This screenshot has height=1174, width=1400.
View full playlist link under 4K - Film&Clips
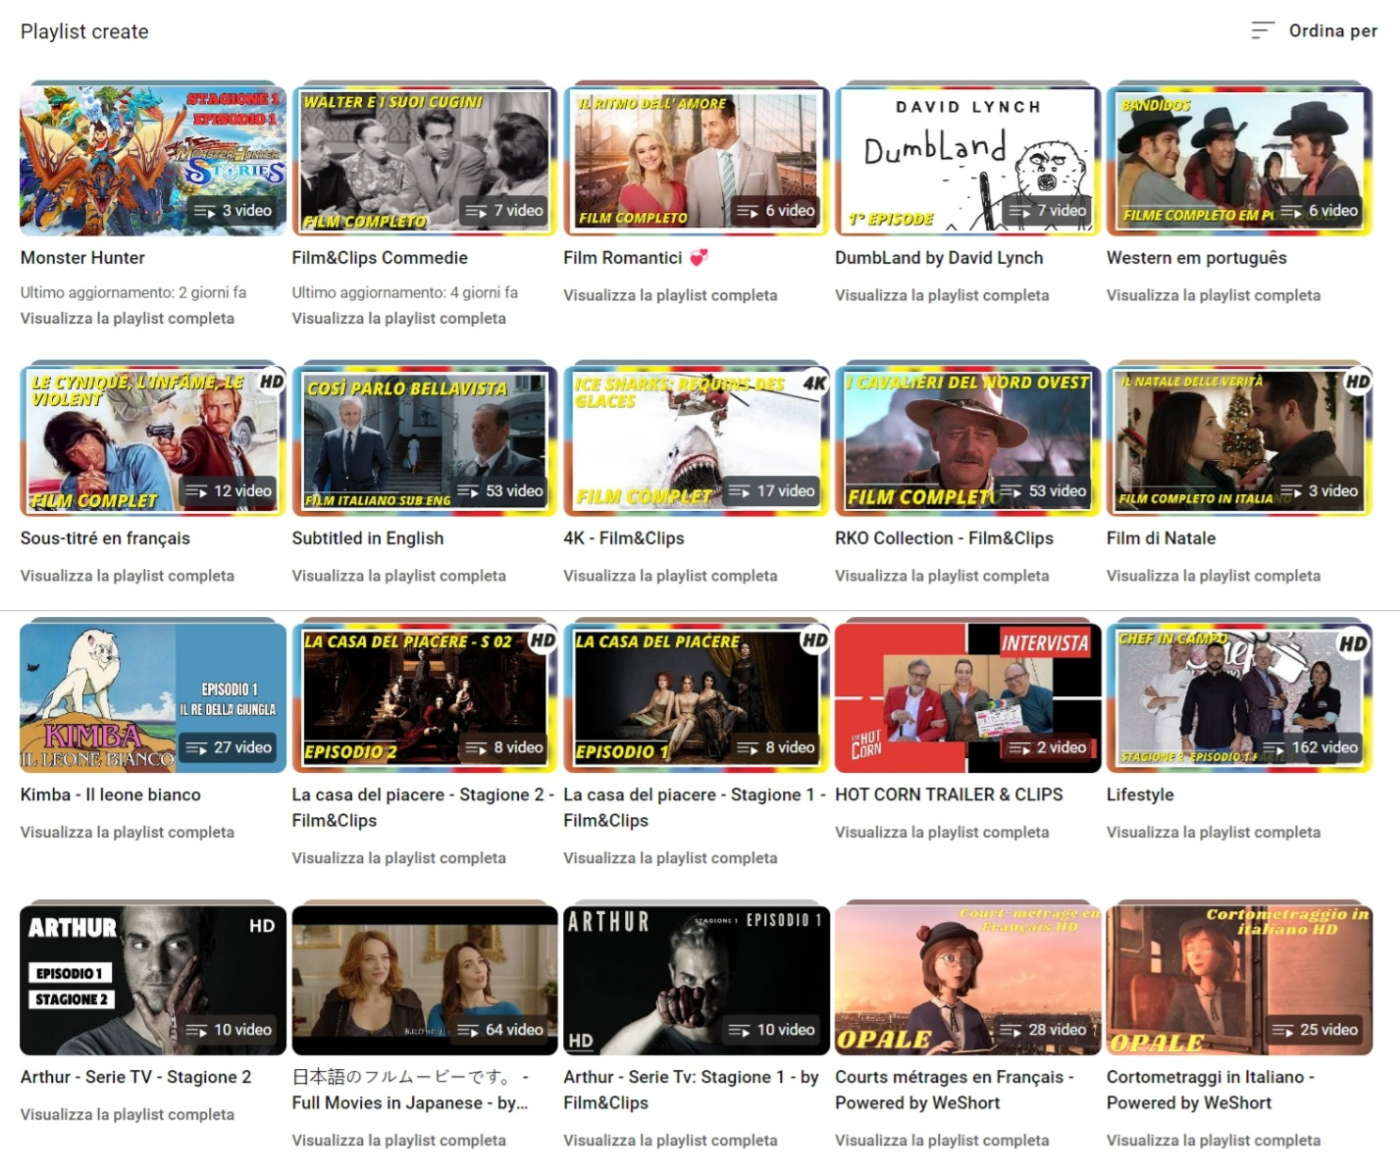[670, 576]
